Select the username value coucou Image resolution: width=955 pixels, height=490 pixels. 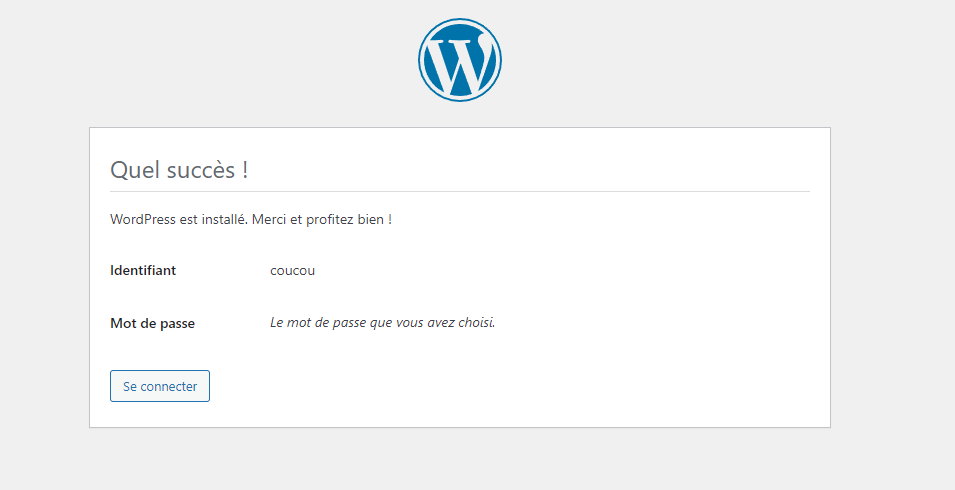tap(292, 271)
